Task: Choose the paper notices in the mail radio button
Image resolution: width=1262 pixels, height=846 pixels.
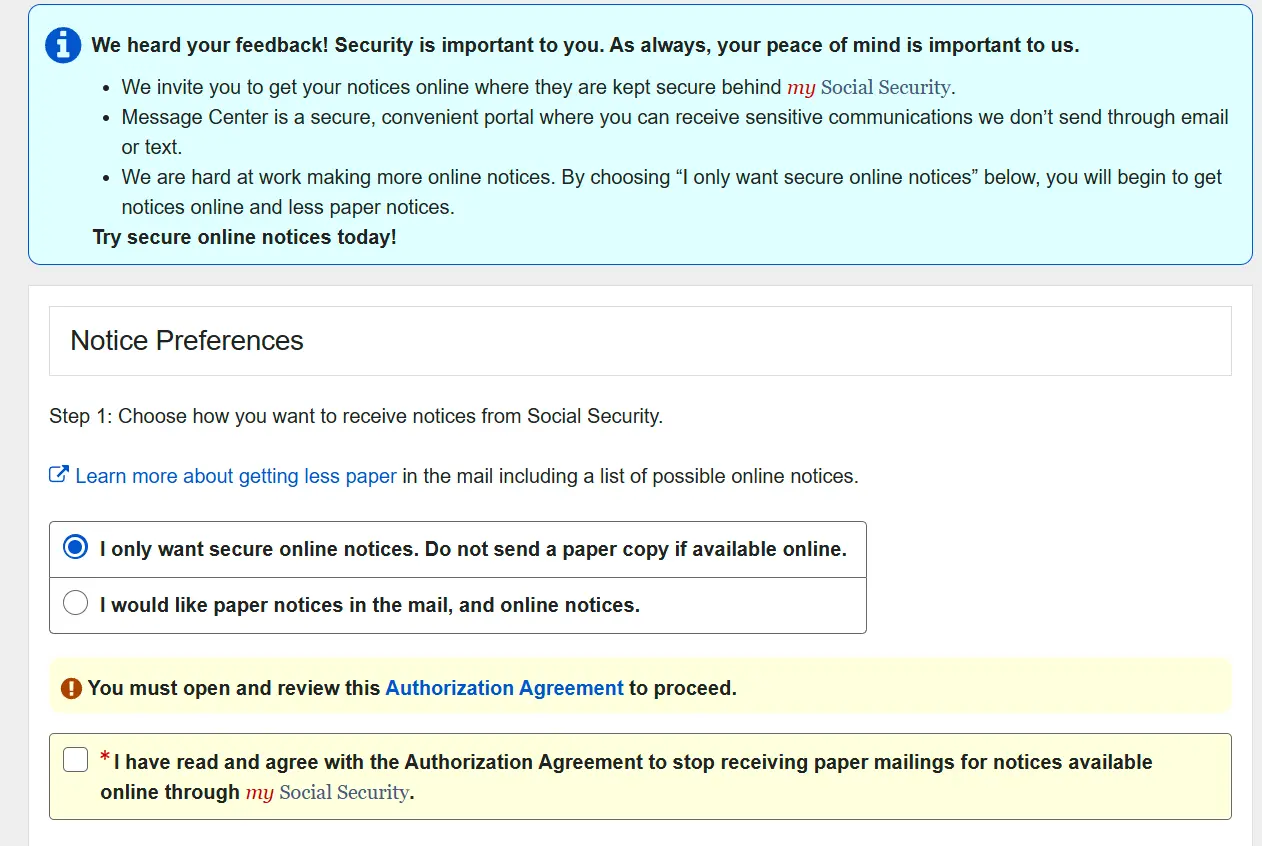Action: click(x=75, y=604)
